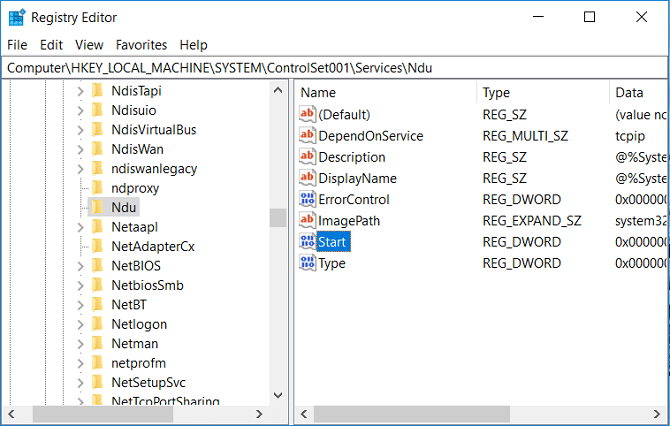Click the folder icon of NdisWan key
Viewport: 670px width, 426px height.
[98, 149]
